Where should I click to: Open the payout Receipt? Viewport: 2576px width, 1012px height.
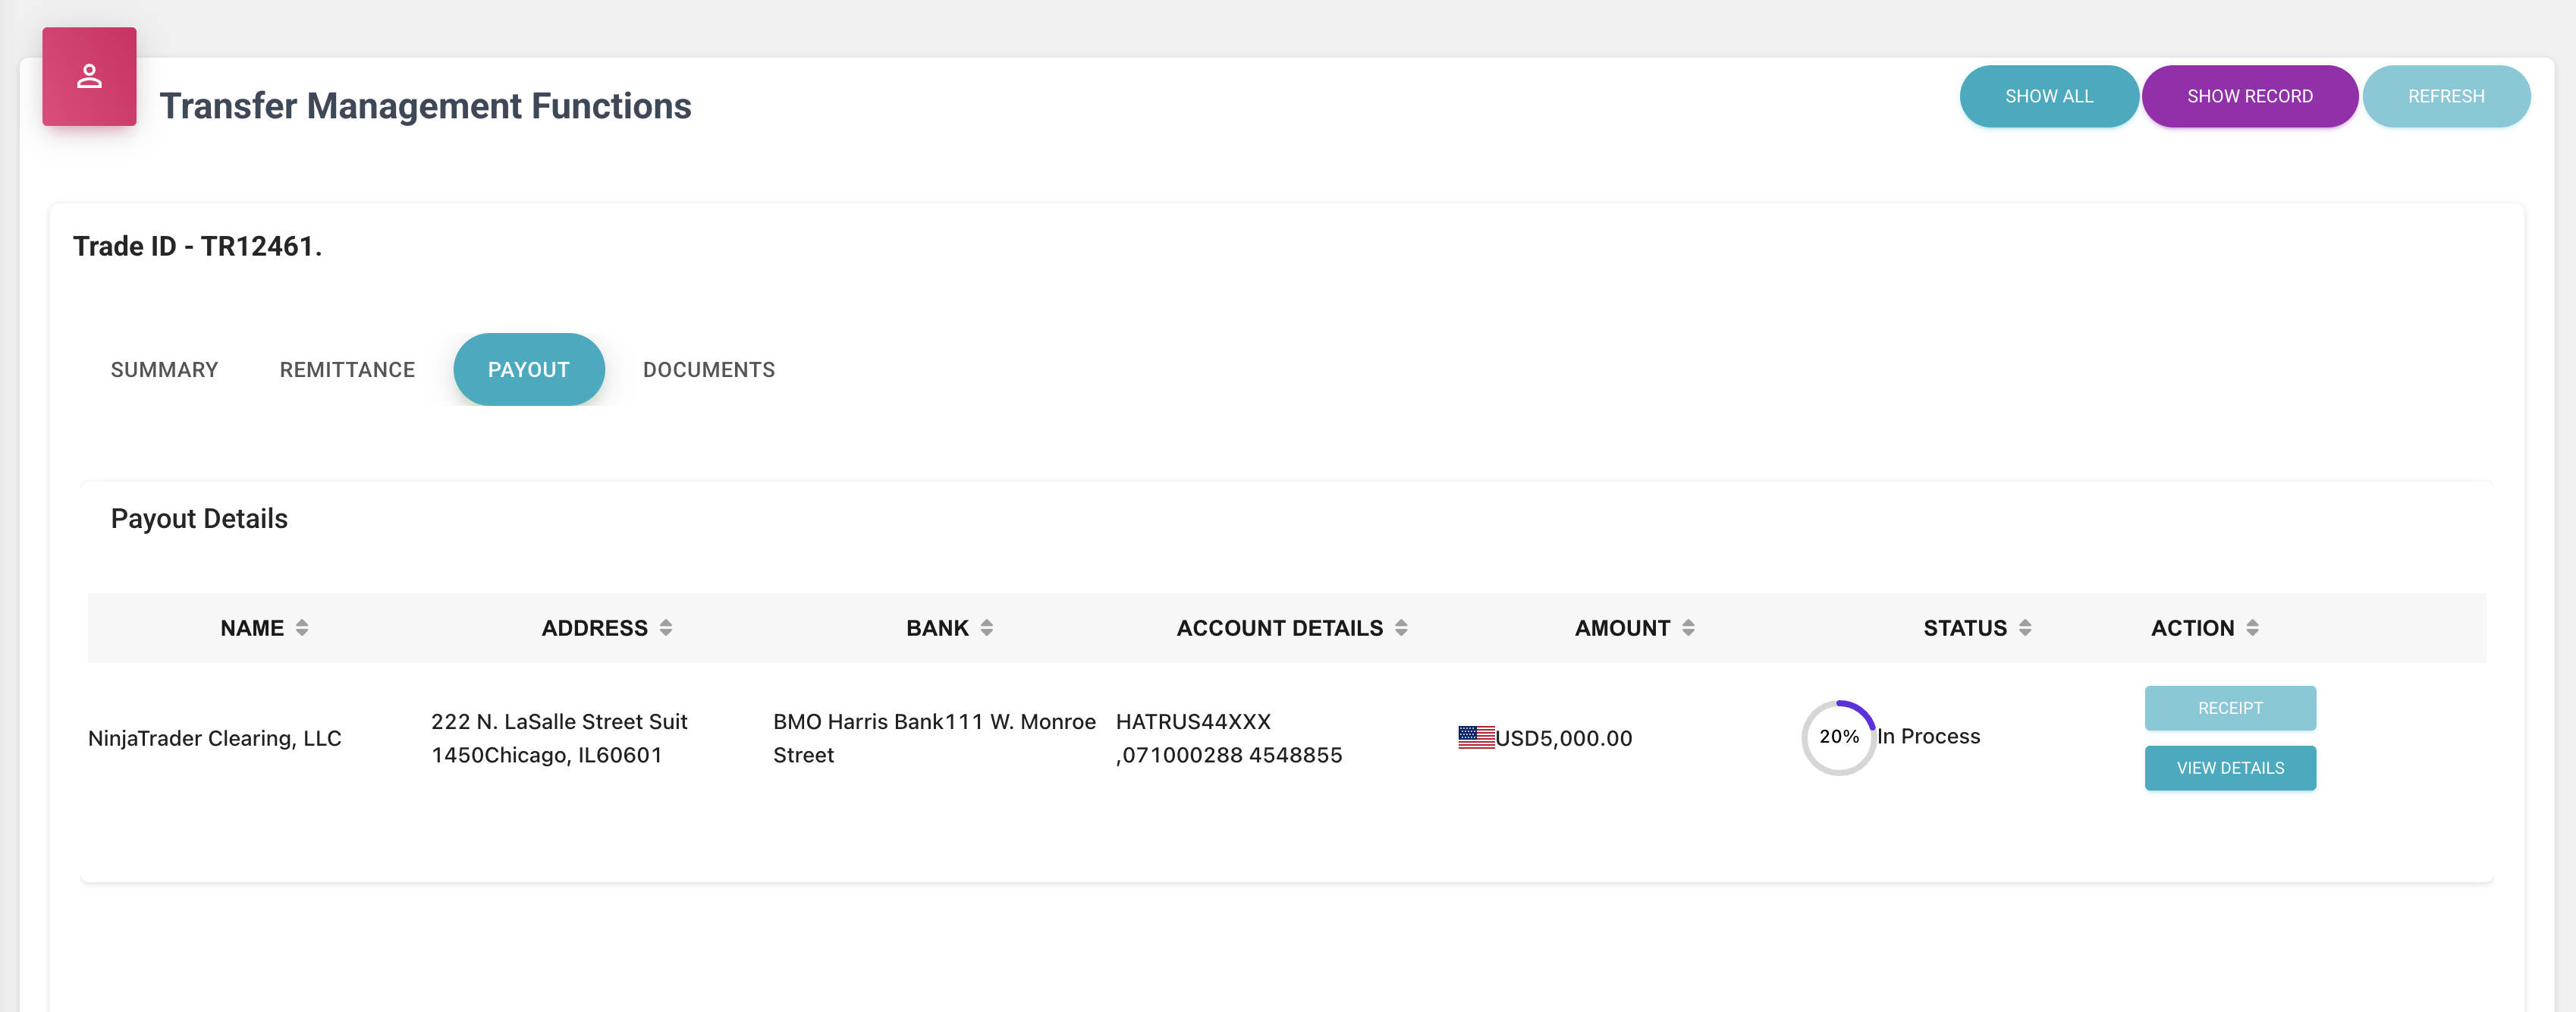pos(2229,708)
